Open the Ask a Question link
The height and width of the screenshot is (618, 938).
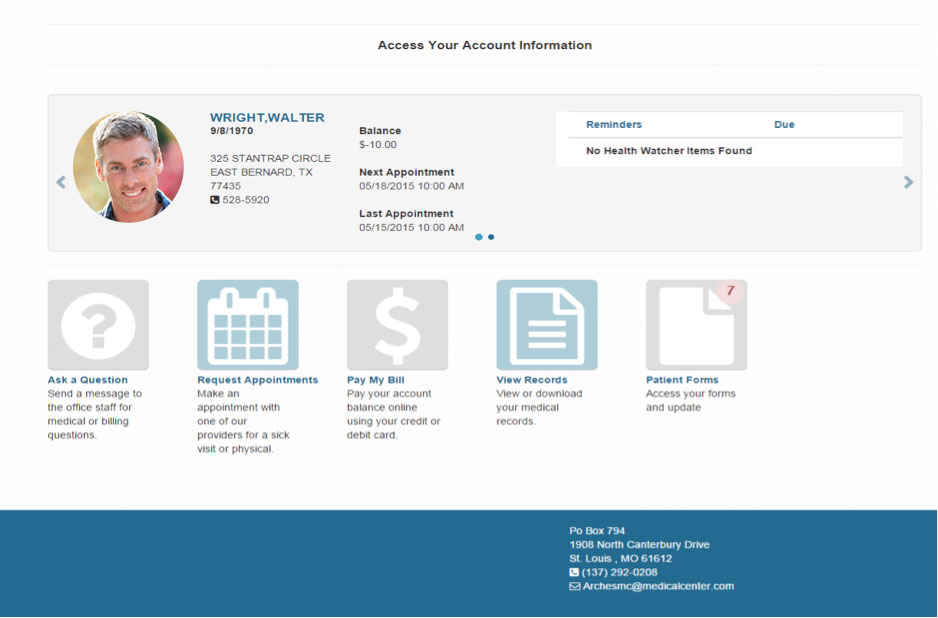88,380
